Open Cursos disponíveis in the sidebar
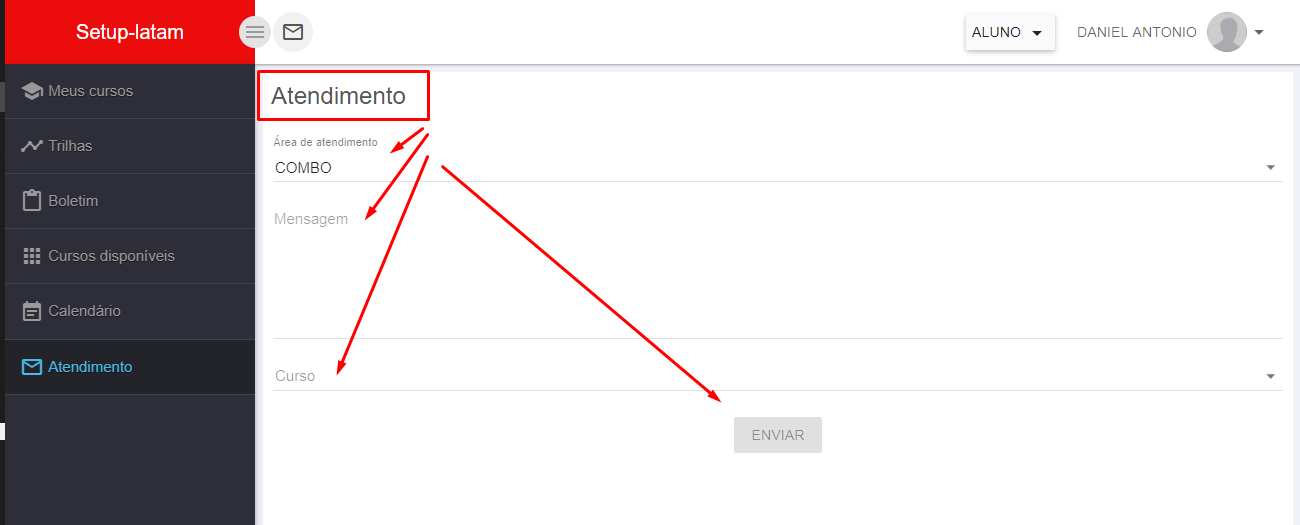 [130, 256]
